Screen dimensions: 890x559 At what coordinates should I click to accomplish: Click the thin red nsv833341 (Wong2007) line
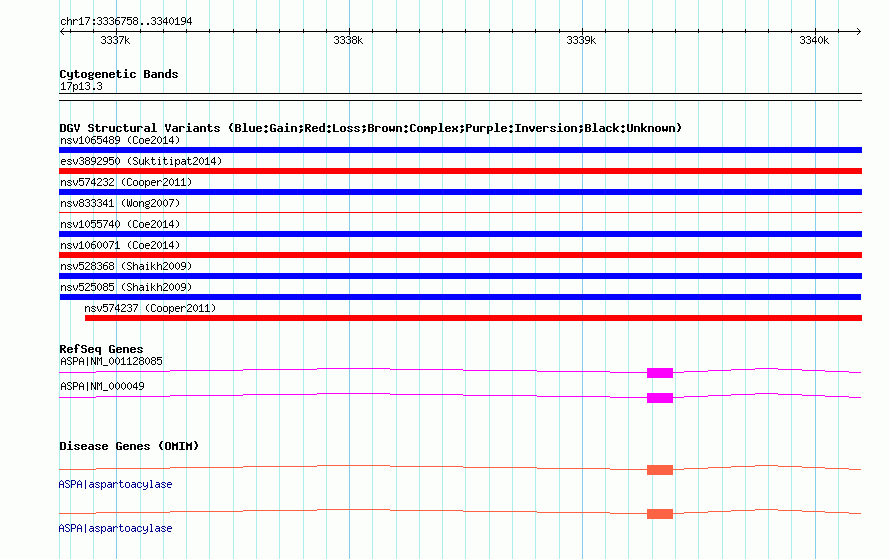[x=460, y=212]
